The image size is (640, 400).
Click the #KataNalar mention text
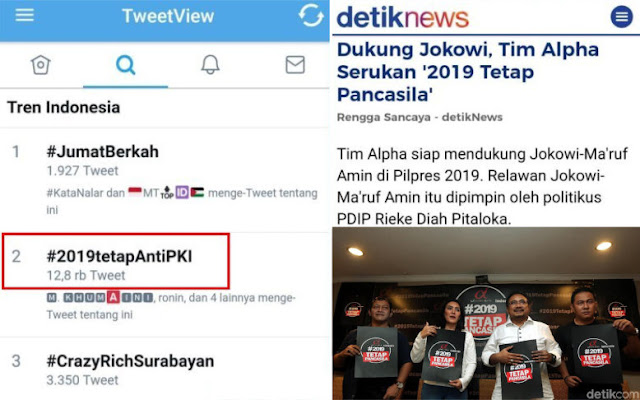pyautogui.click(x=75, y=193)
